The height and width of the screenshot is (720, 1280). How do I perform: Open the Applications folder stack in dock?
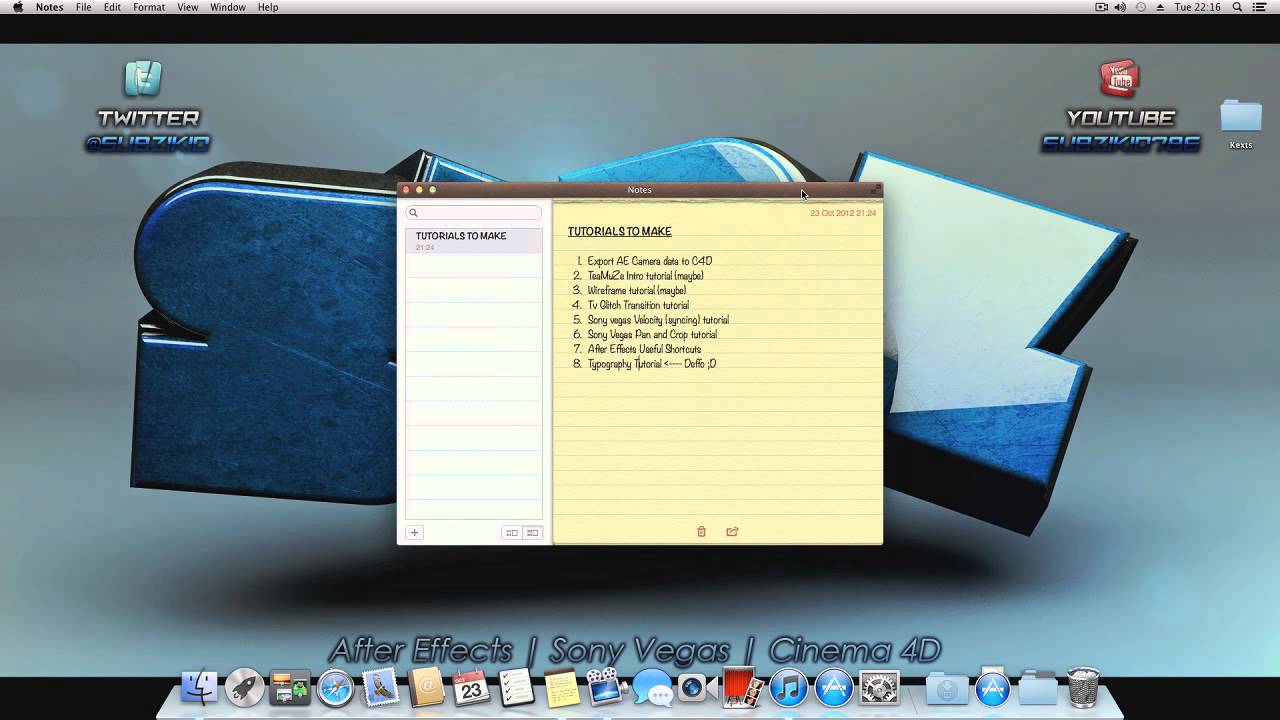coord(992,687)
